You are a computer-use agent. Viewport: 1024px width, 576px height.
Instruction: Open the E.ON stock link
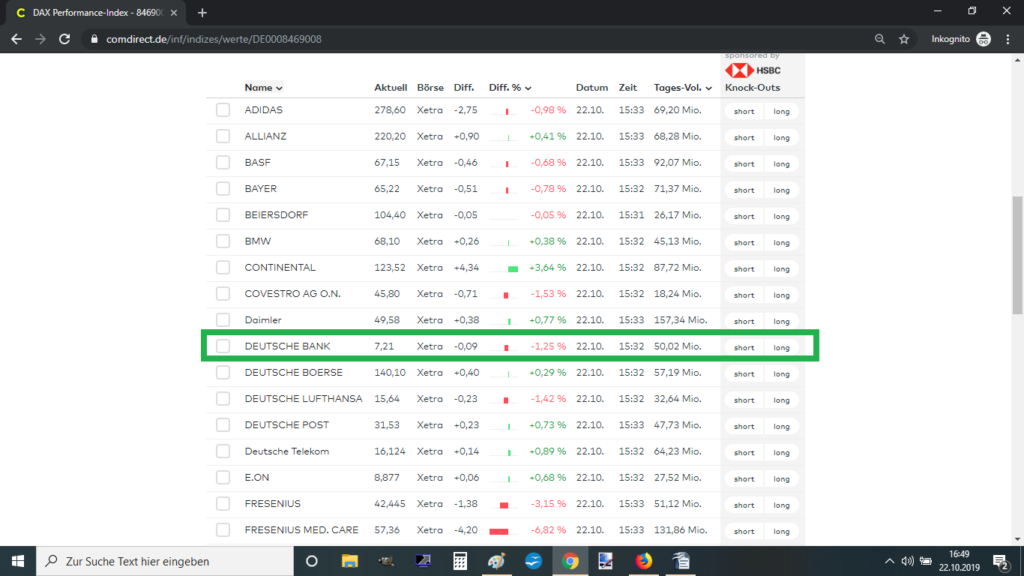[257, 477]
